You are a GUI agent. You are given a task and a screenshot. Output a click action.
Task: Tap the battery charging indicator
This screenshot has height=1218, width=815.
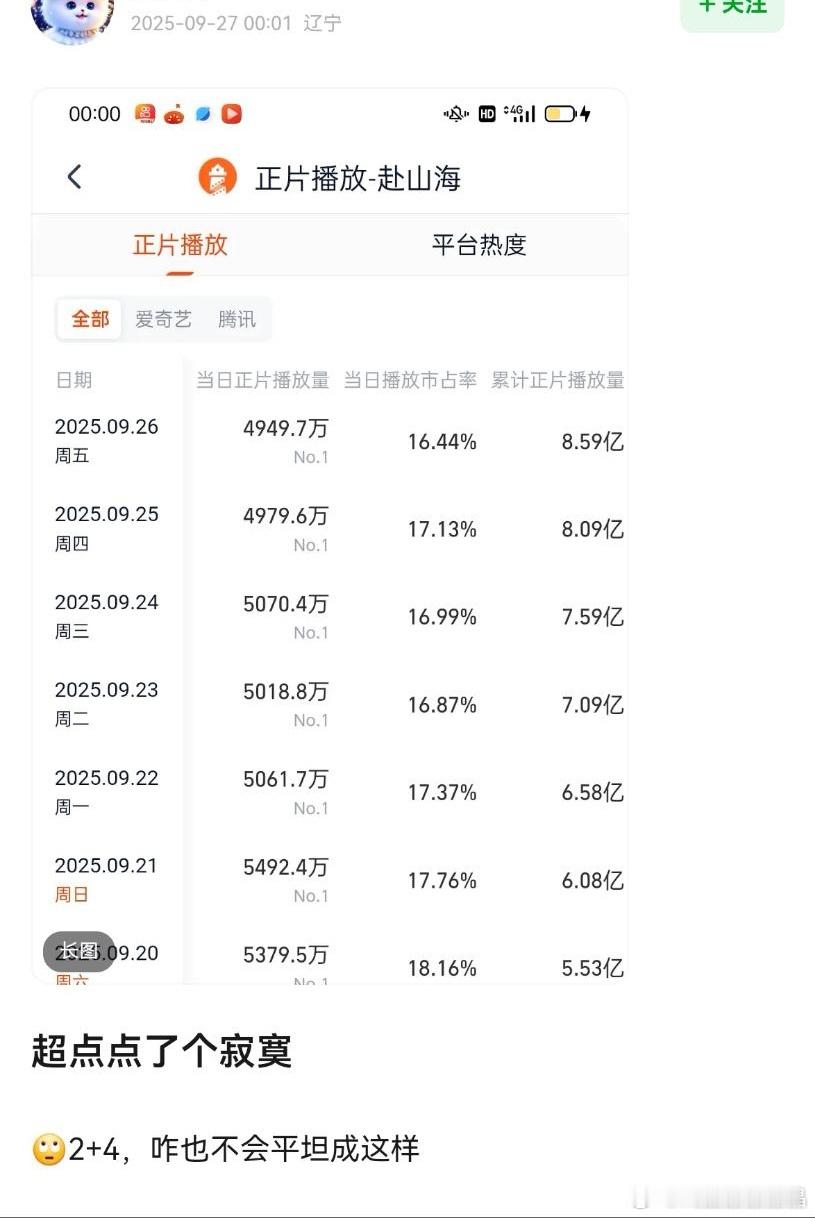(567, 114)
